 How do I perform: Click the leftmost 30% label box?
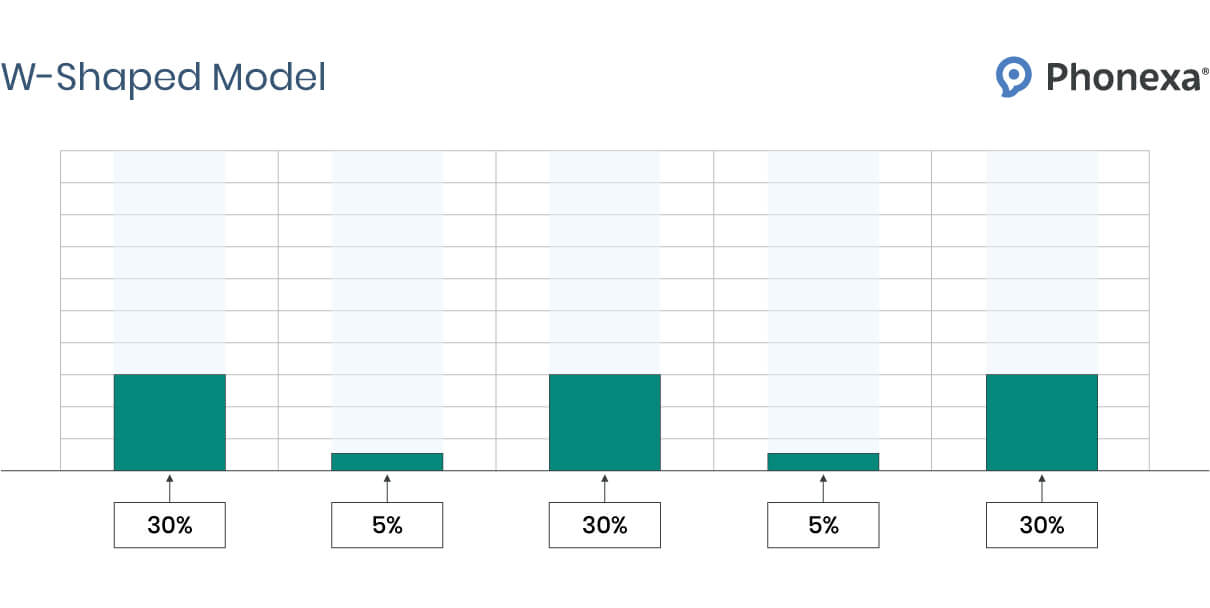(169, 525)
